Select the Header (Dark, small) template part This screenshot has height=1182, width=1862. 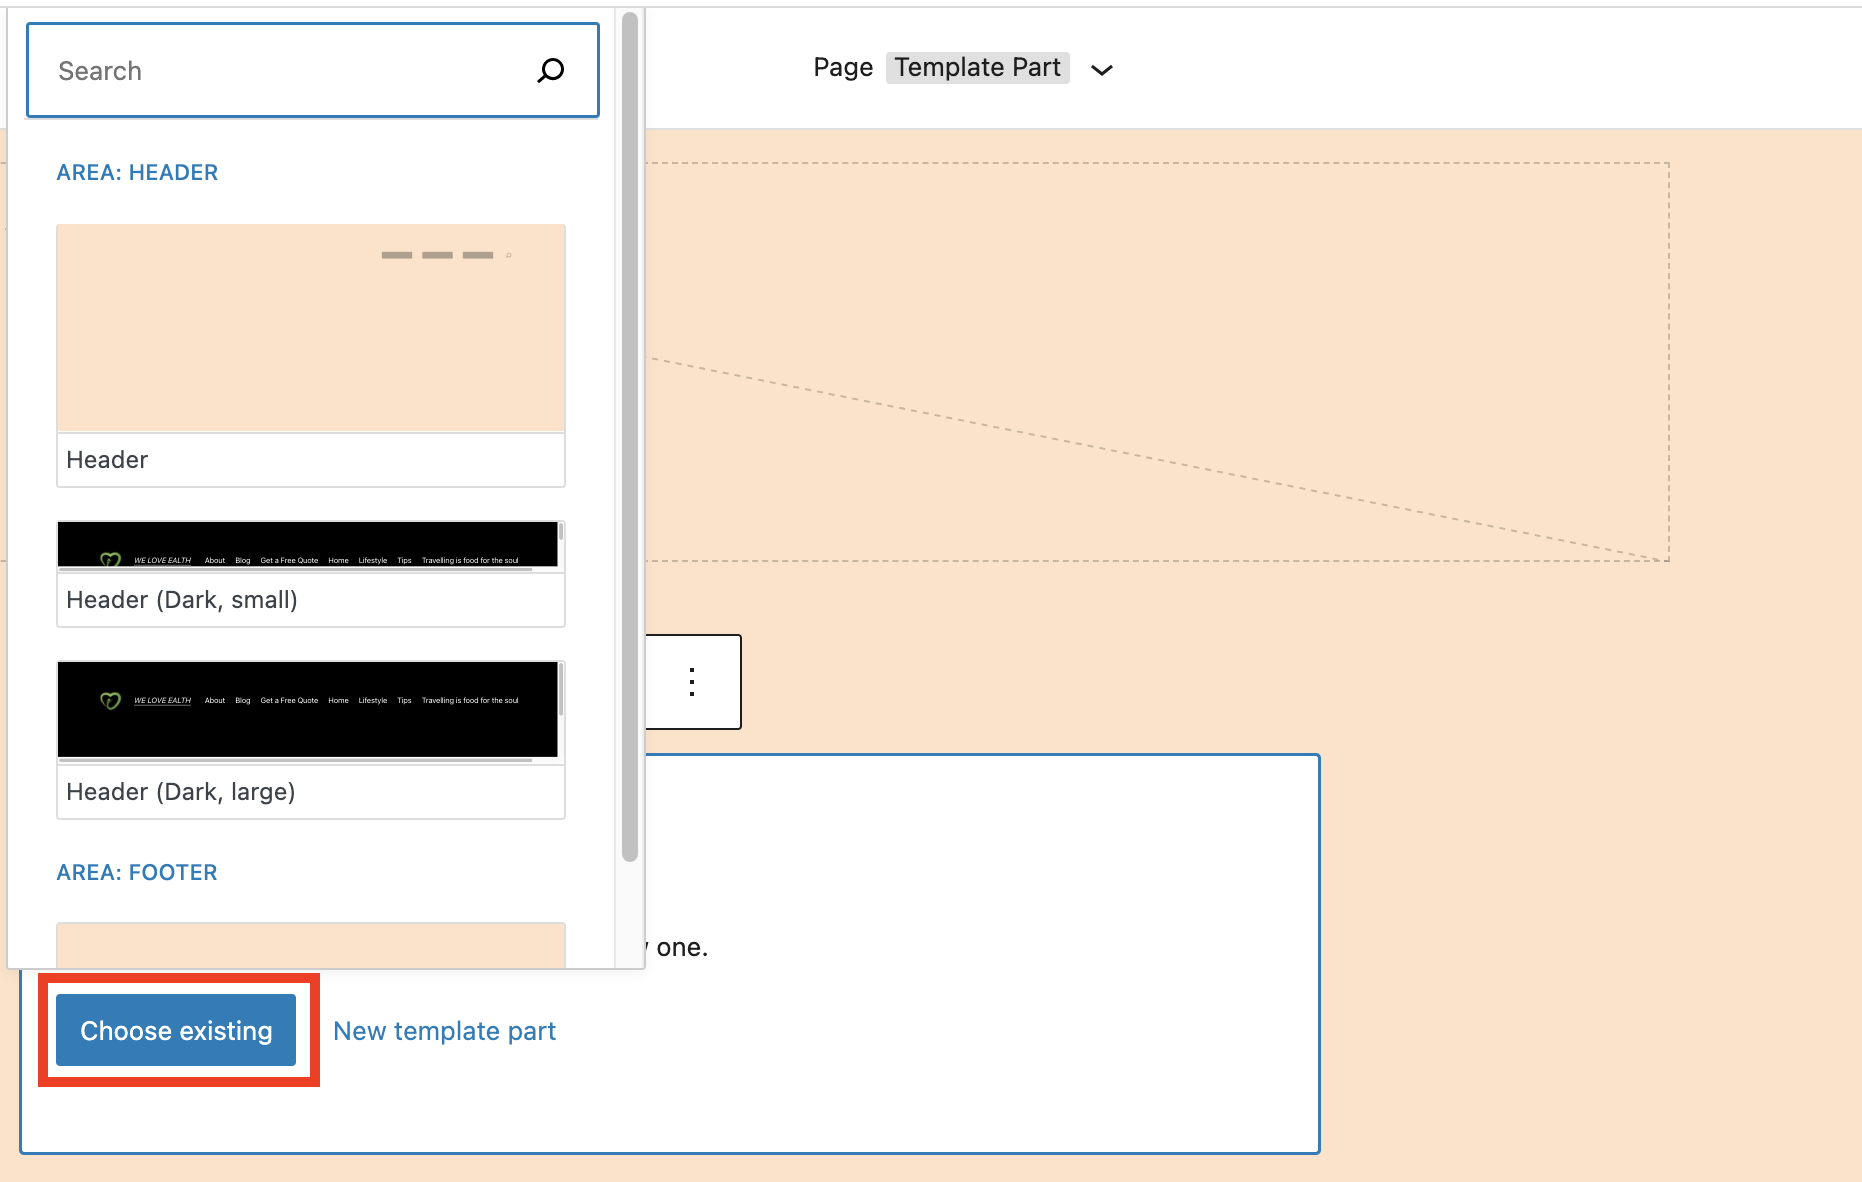click(310, 572)
